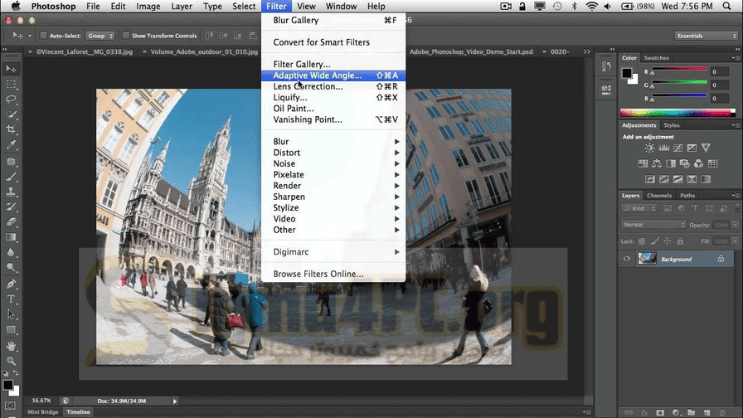Select the History Brush tool
This screenshot has height=418, width=743.
tap(11, 207)
